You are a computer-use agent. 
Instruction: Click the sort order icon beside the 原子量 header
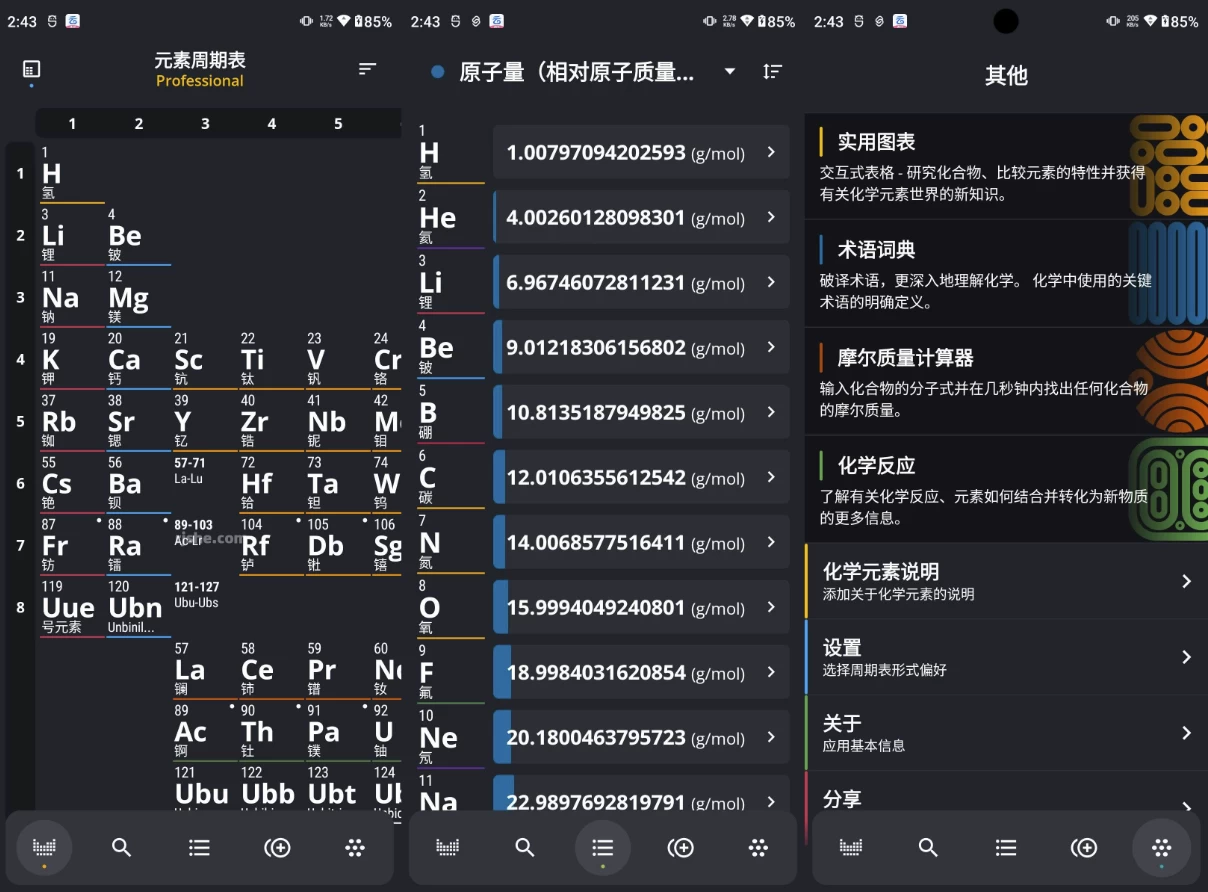pyautogui.click(x=772, y=71)
